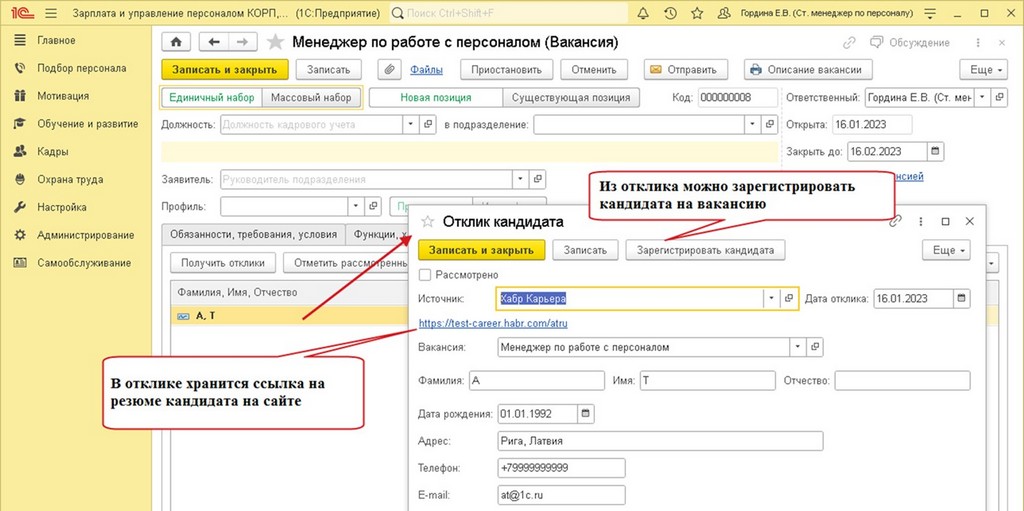Expand the Источник dropdown arrow
Image resolution: width=1024 pixels, height=511 pixels.
[771, 299]
